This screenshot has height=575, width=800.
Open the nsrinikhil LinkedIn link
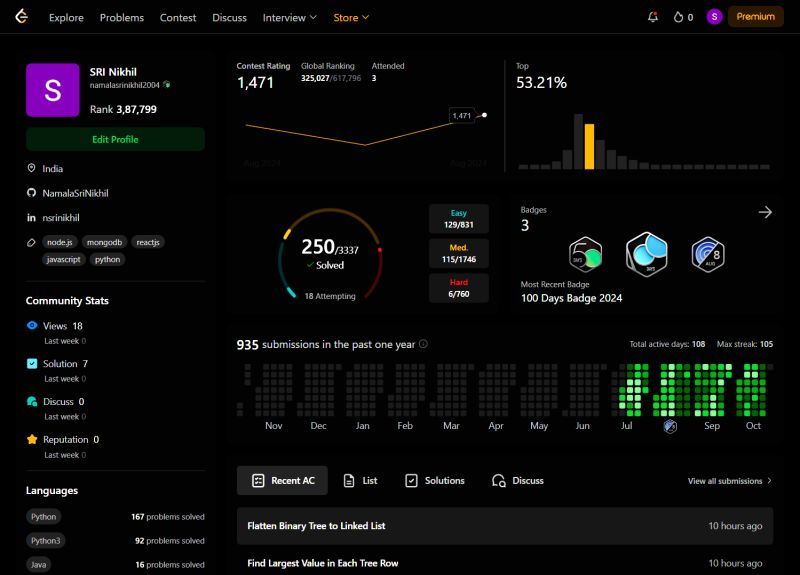click(x=61, y=217)
